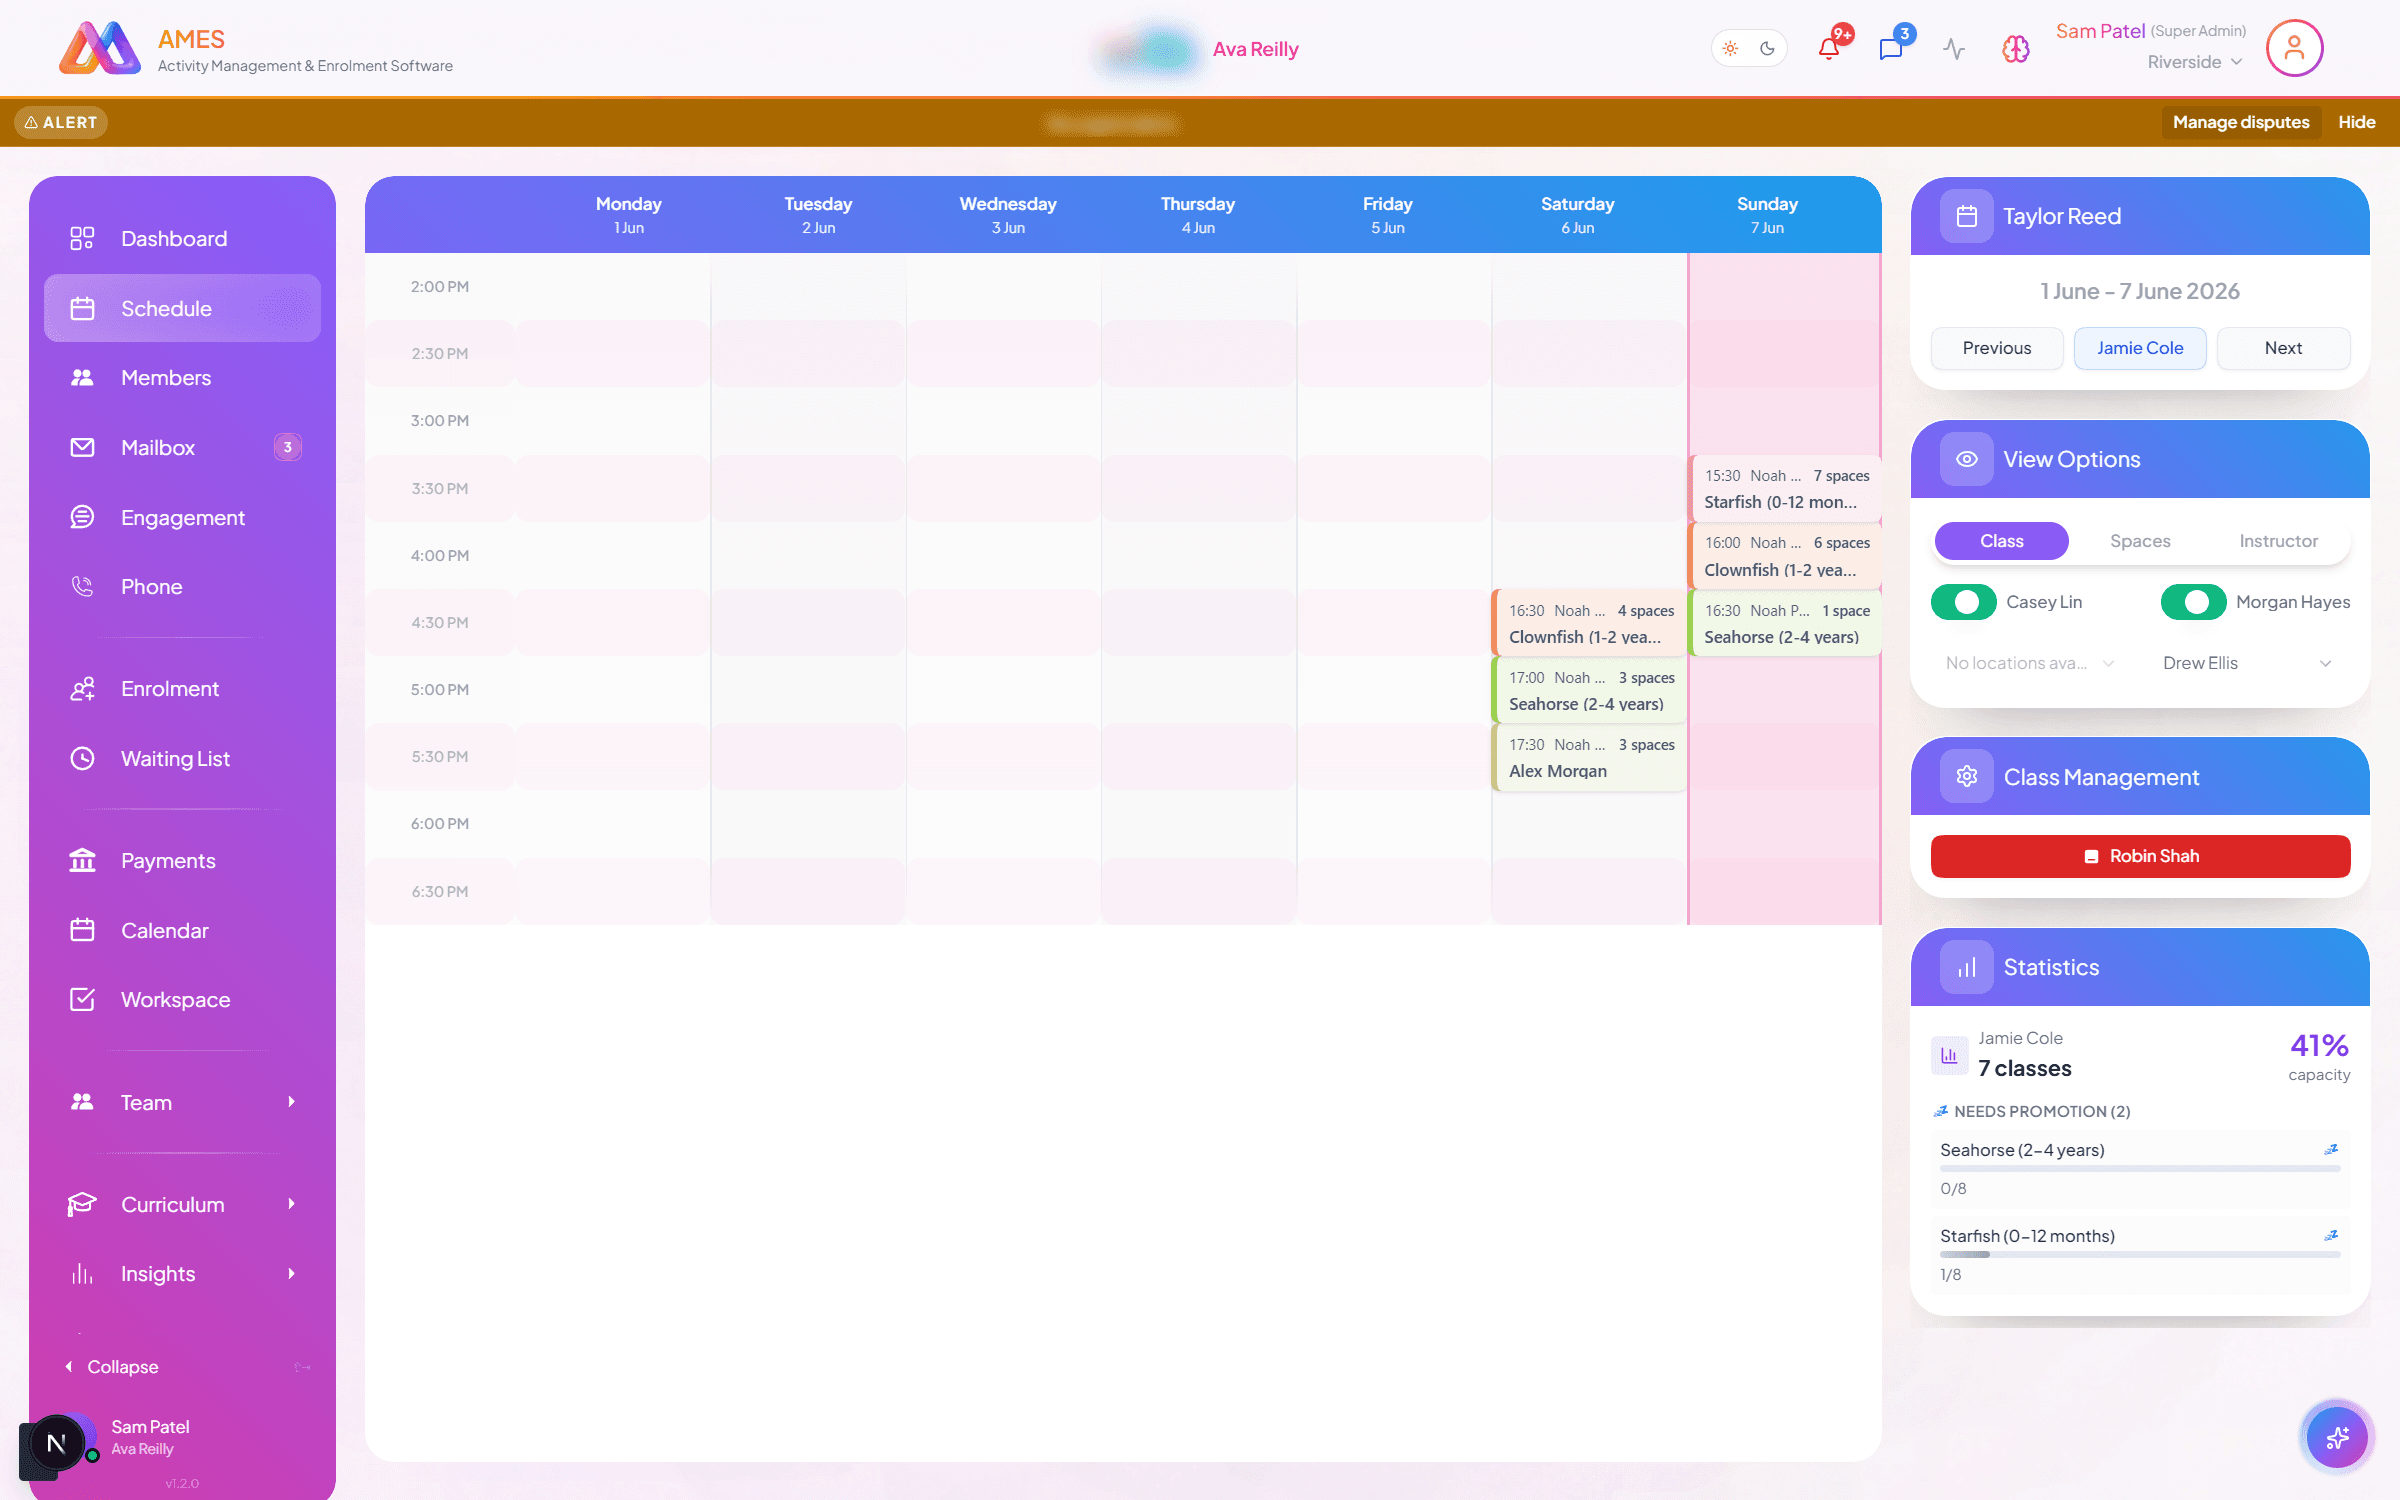Select the Instructor view tab
This screenshot has height=1500, width=2400.
click(x=2278, y=541)
